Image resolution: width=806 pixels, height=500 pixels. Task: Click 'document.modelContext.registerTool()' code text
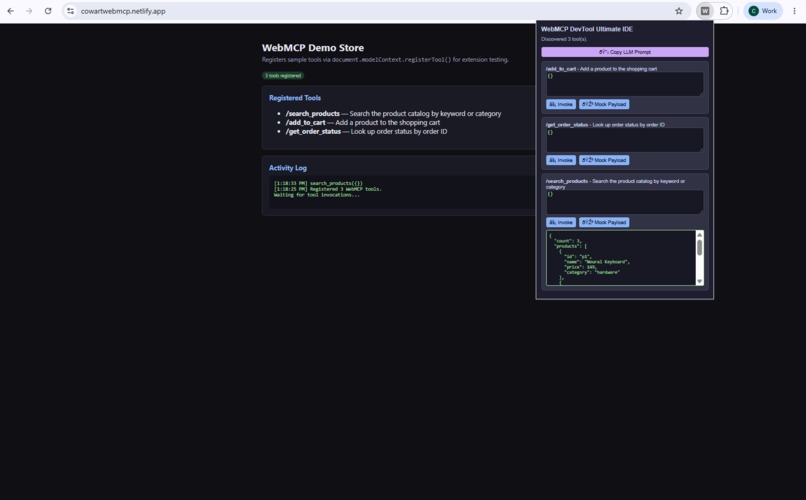coord(391,60)
